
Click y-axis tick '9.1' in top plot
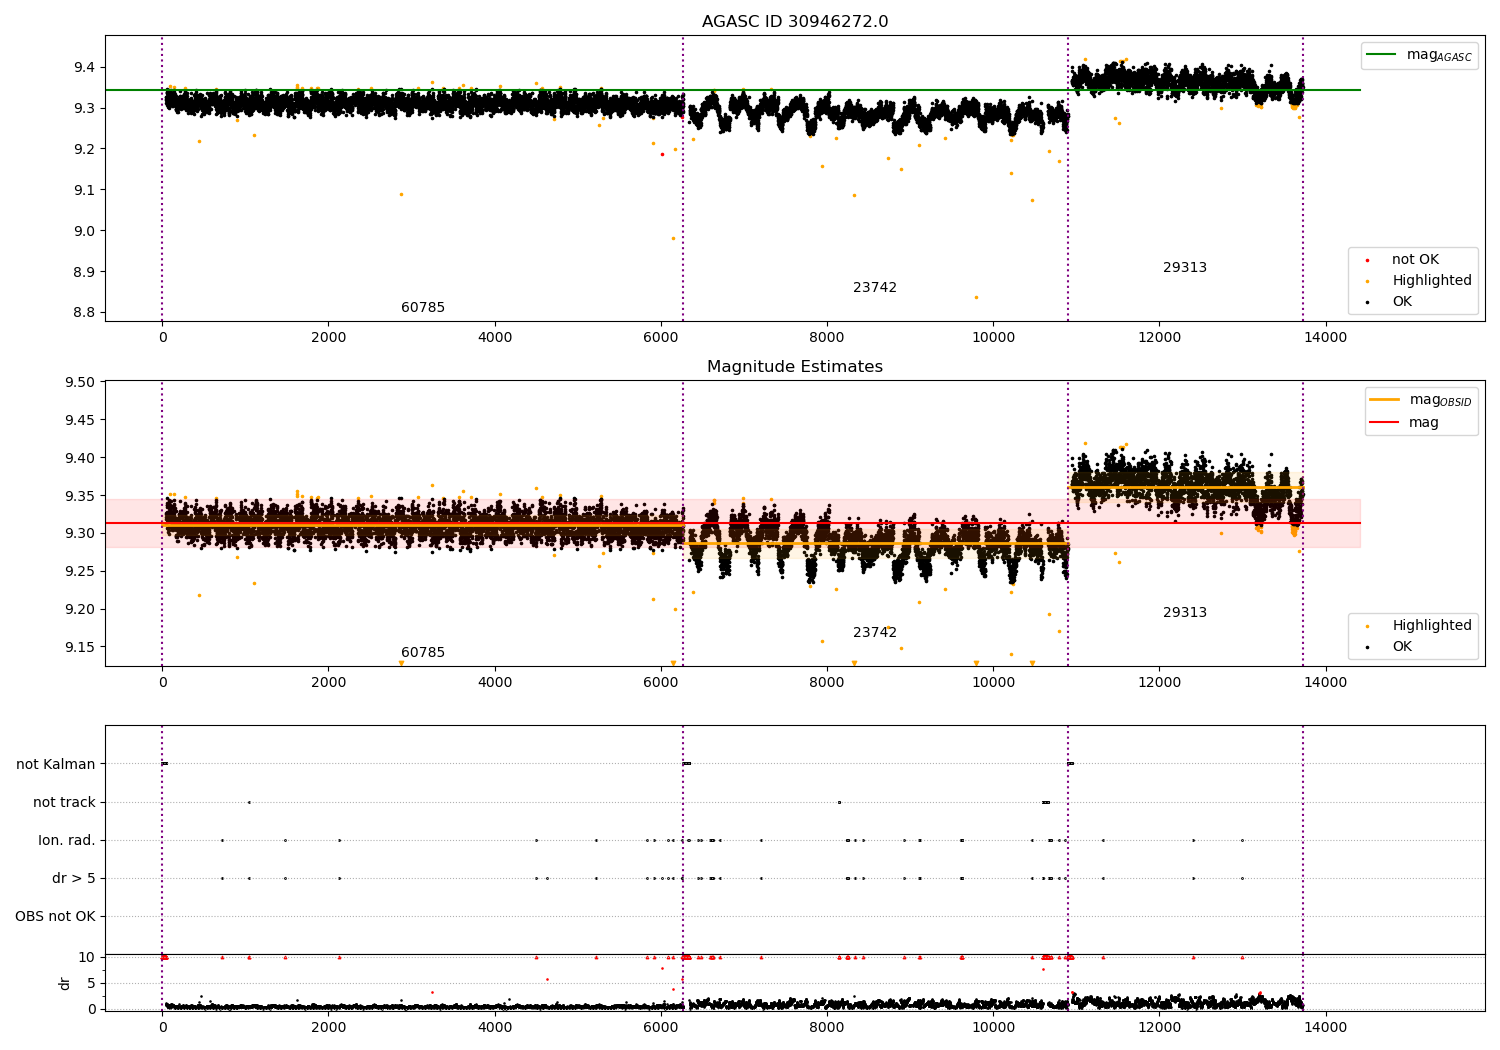click(84, 191)
